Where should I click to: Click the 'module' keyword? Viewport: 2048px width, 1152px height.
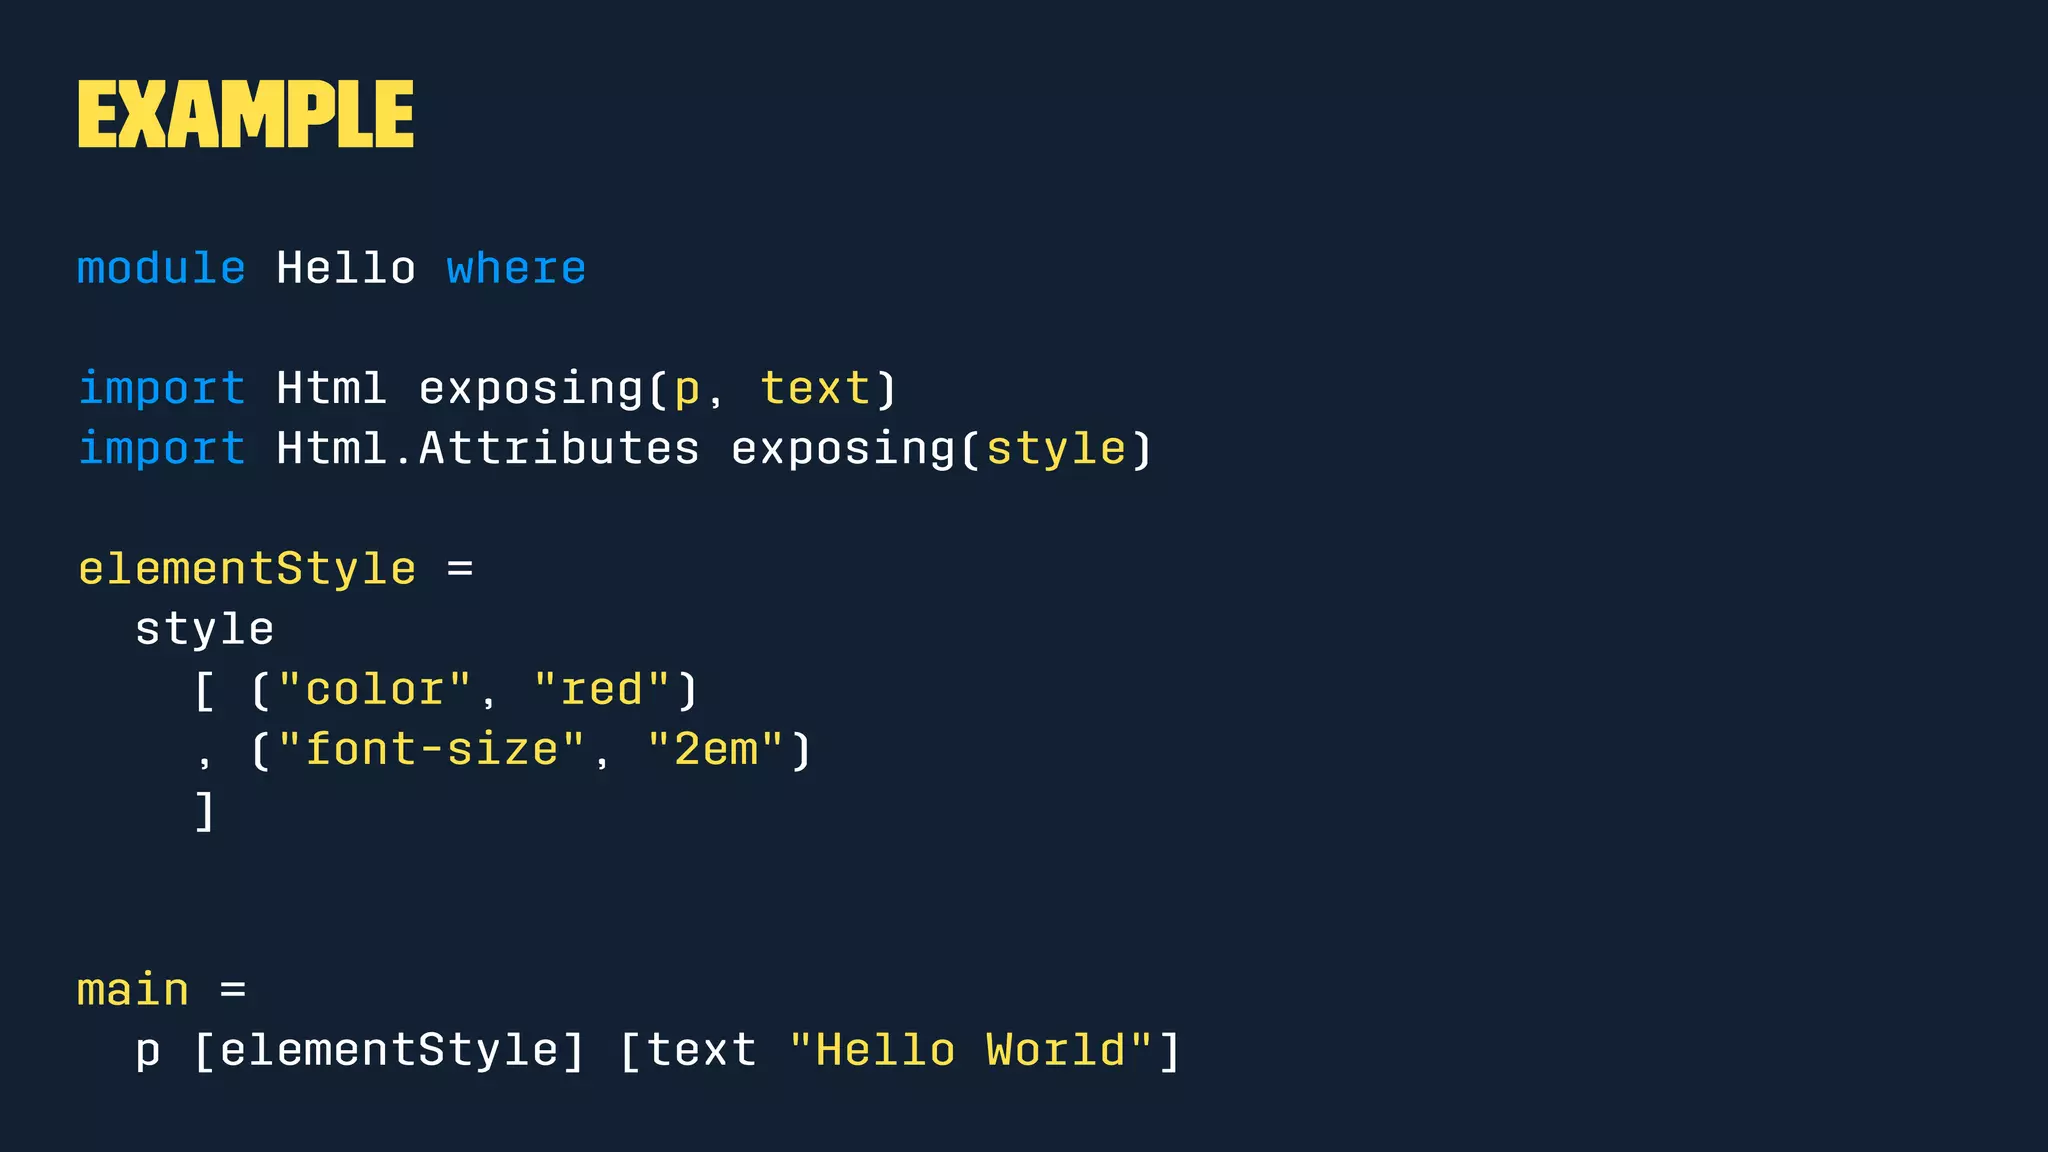[161, 268]
